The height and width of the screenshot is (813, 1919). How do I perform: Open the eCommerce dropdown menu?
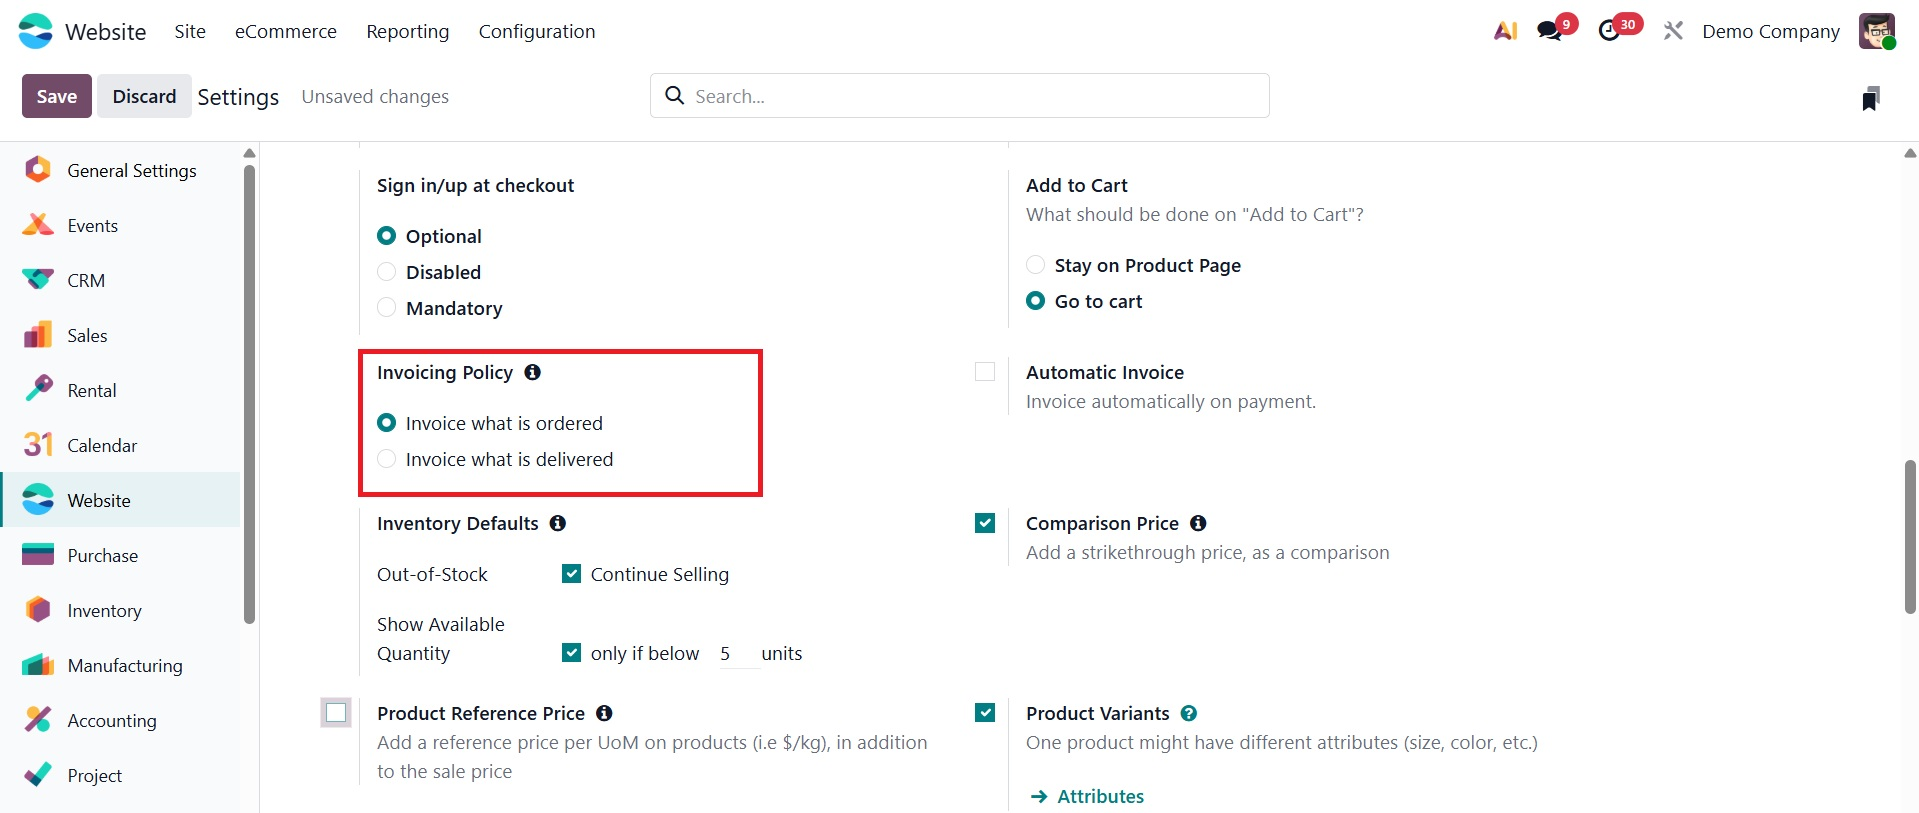(286, 31)
